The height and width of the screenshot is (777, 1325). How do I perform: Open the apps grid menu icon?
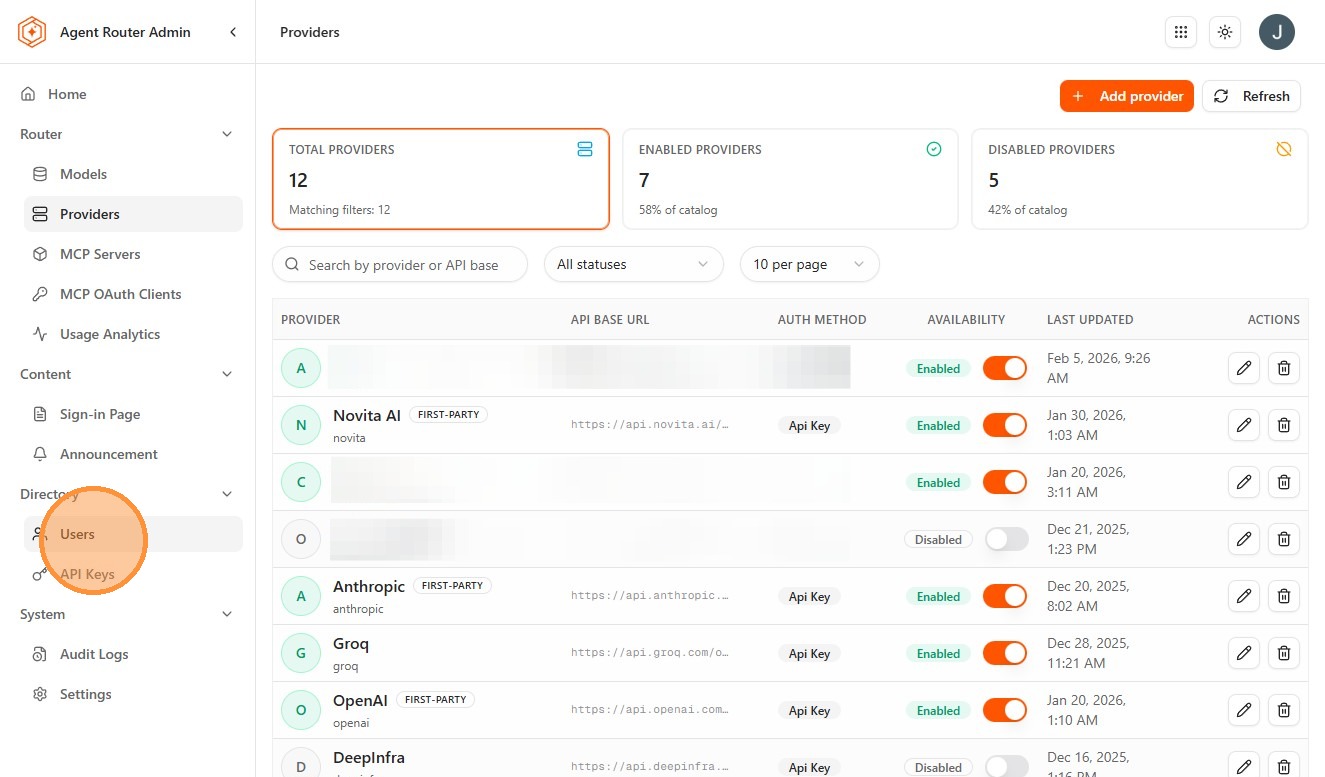click(x=1181, y=32)
